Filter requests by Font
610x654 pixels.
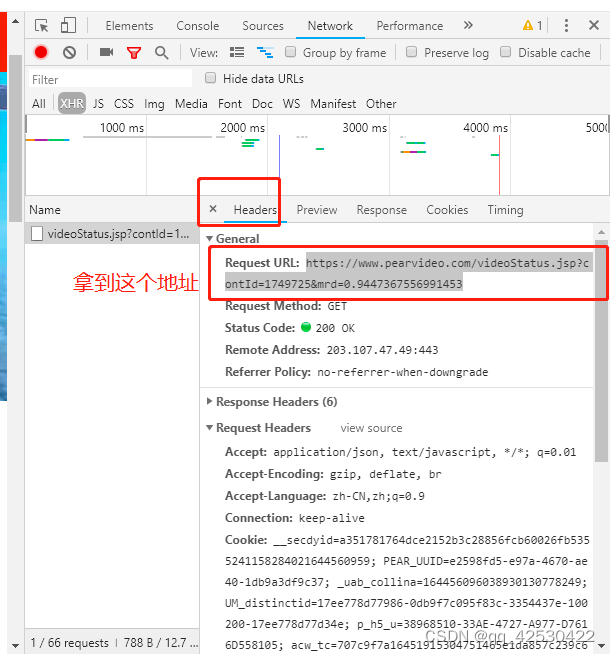click(230, 103)
